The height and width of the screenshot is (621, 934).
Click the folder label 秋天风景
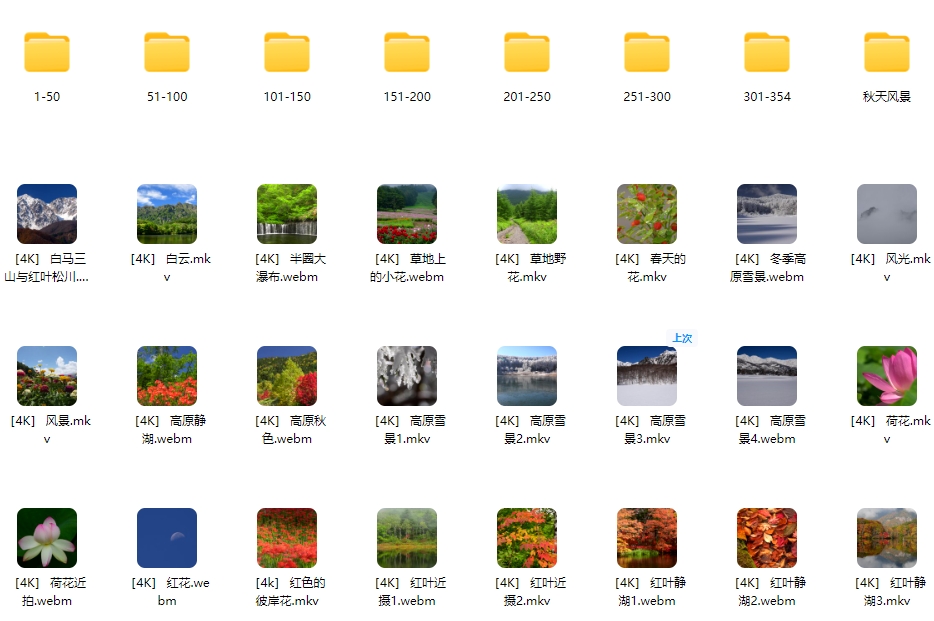tap(887, 96)
